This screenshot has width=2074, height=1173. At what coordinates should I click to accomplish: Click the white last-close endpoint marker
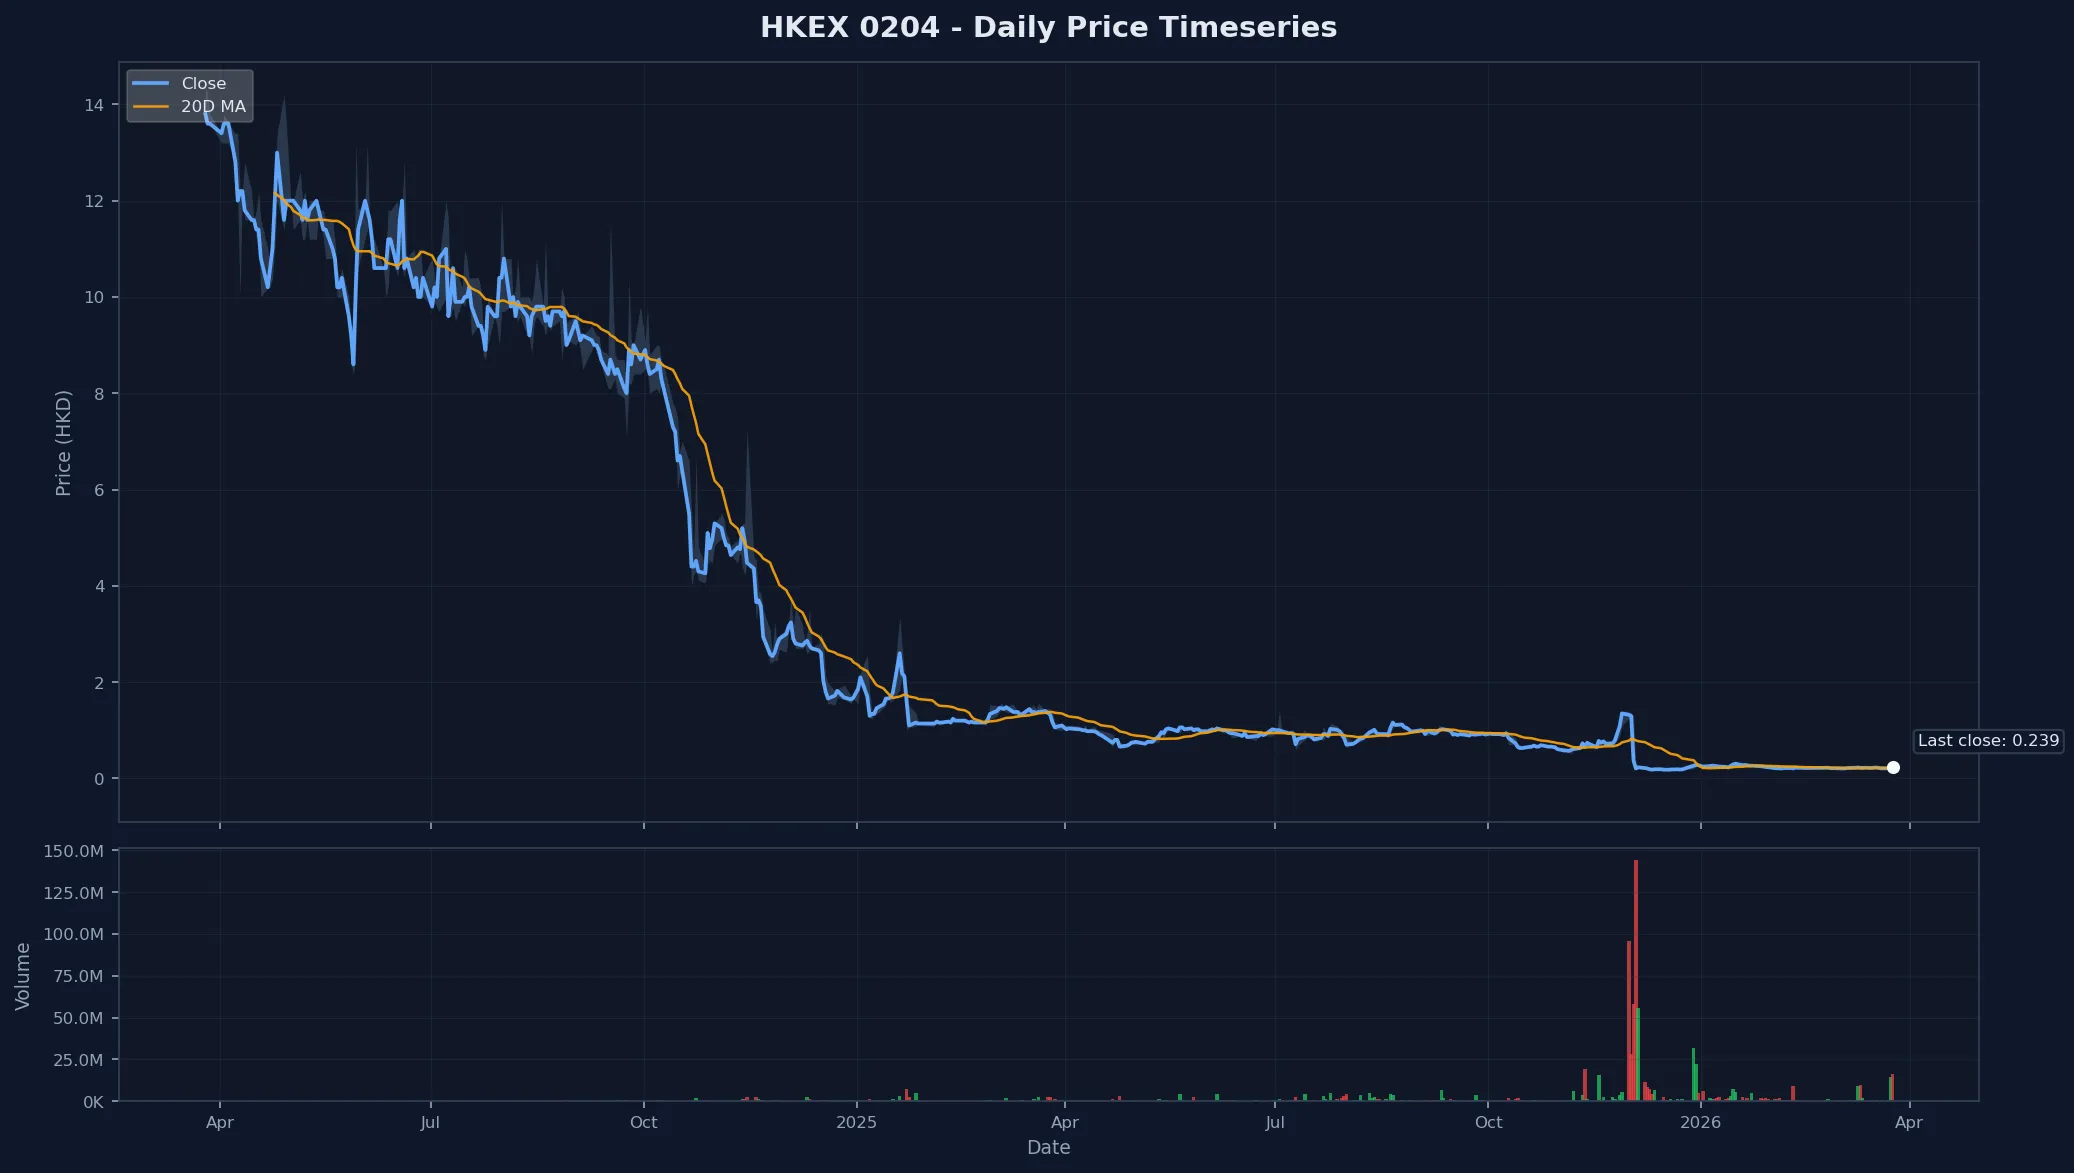tap(1895, 768)
